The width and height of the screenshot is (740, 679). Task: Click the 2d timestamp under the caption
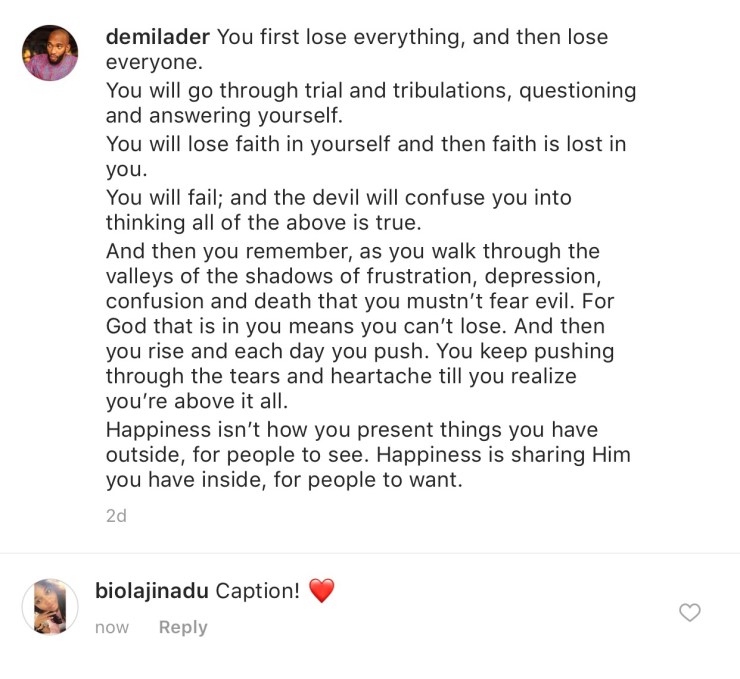coord(116,516)
